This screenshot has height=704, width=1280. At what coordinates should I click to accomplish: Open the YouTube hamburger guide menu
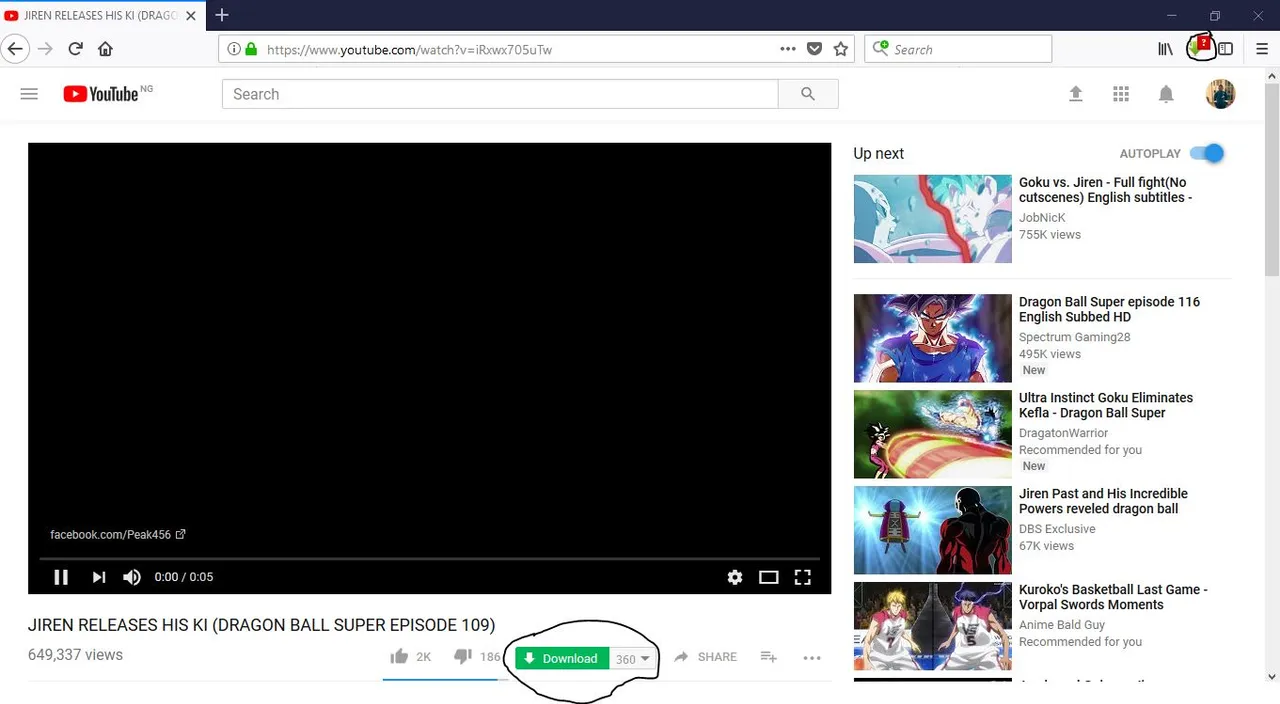[29, 94]
